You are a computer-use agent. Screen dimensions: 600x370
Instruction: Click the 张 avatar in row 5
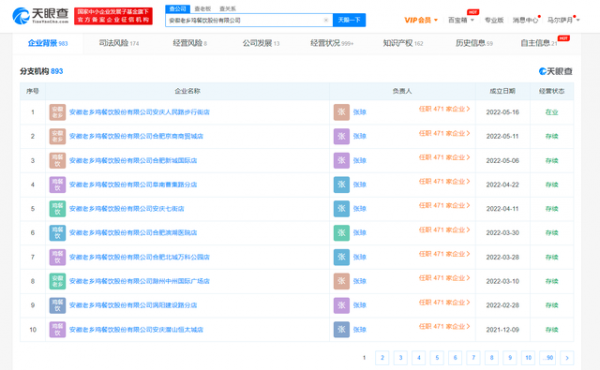(341, 209)
